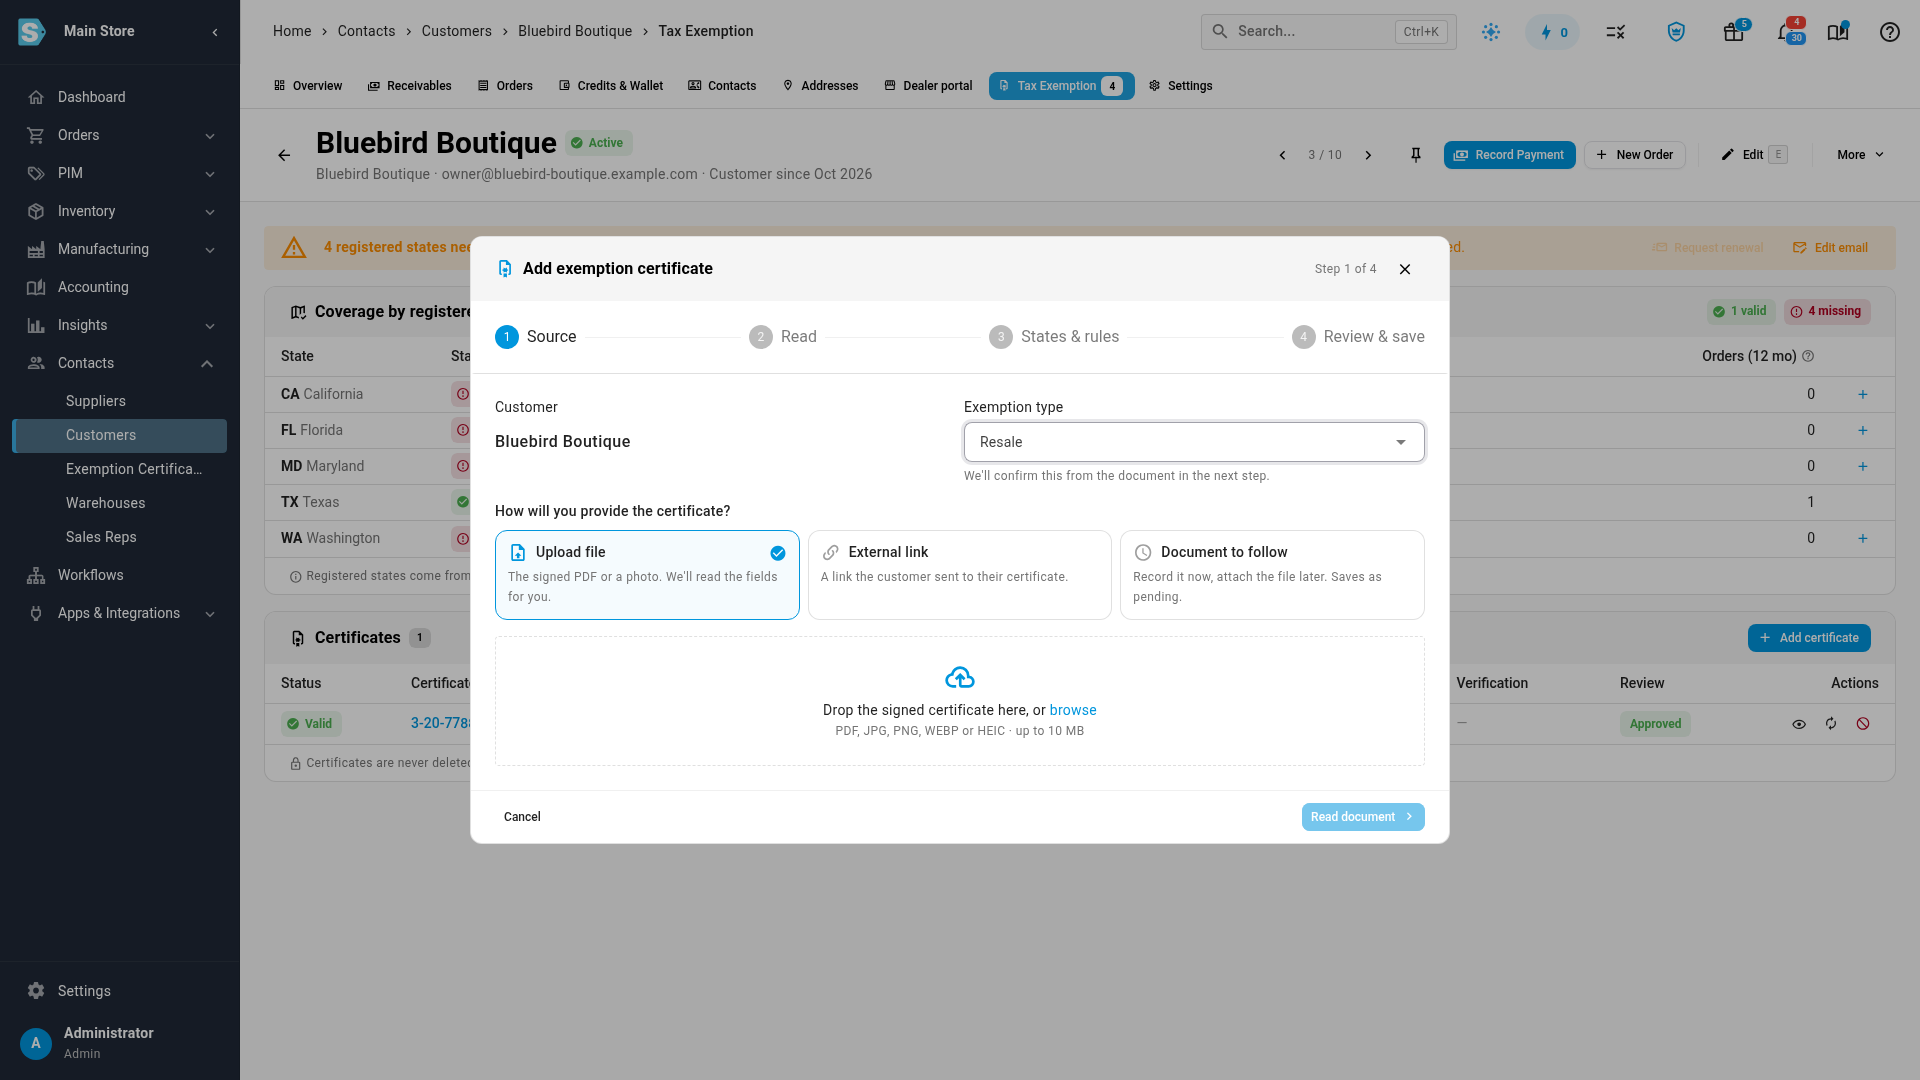Click the AI assistant sparkle icon in top bar
This screenshot has height=1080, width=1920.
[x=1491, y=32]
